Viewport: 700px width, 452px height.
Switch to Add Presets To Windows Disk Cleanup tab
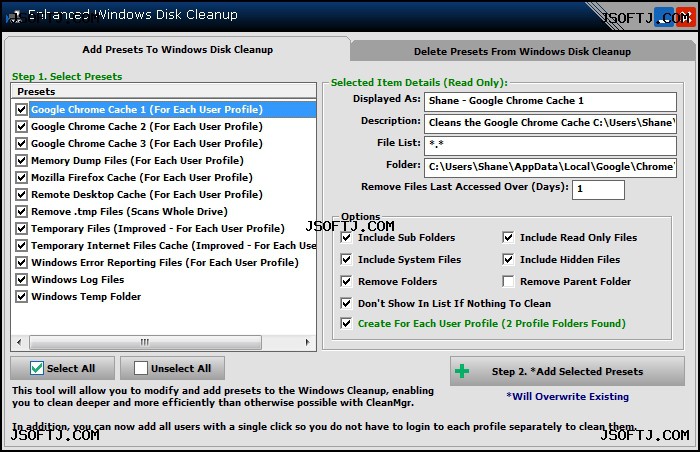177,49
